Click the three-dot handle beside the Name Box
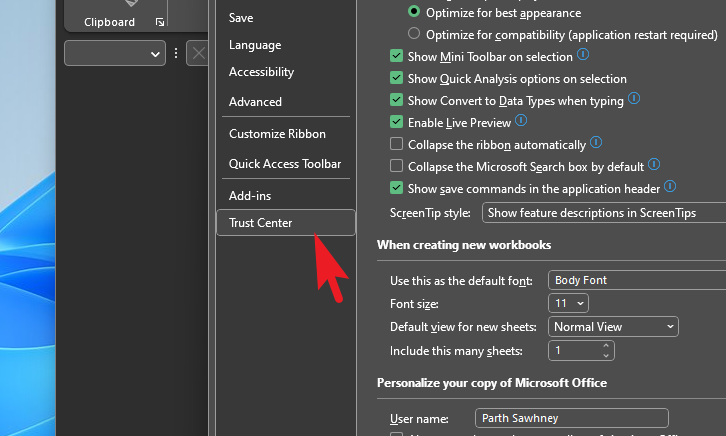The height and width of the screenshot is (436, 726). point(176,53)
